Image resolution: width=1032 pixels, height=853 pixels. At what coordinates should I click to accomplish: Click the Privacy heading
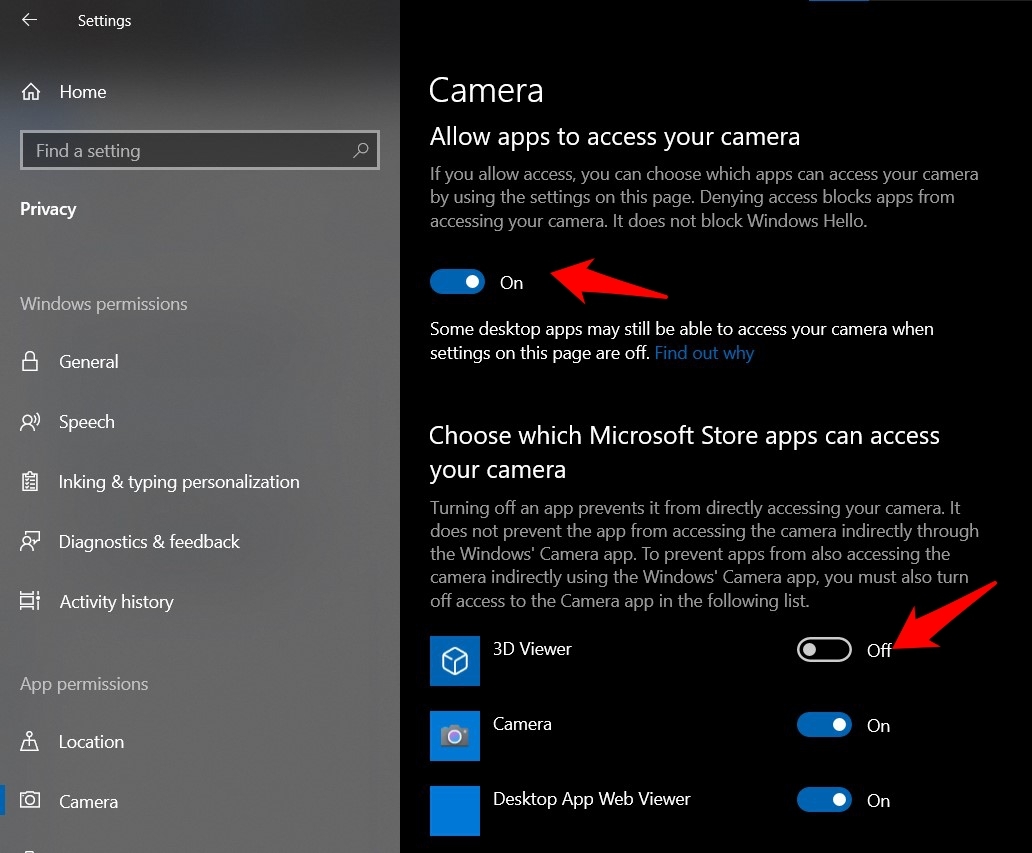coord(48,209)
